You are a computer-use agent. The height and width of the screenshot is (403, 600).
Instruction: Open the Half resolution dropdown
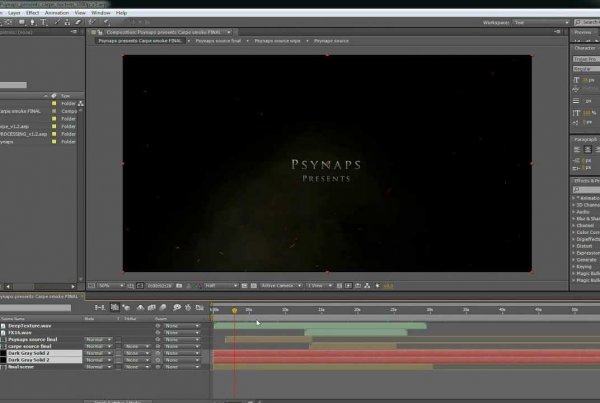[x=221, y=286]
